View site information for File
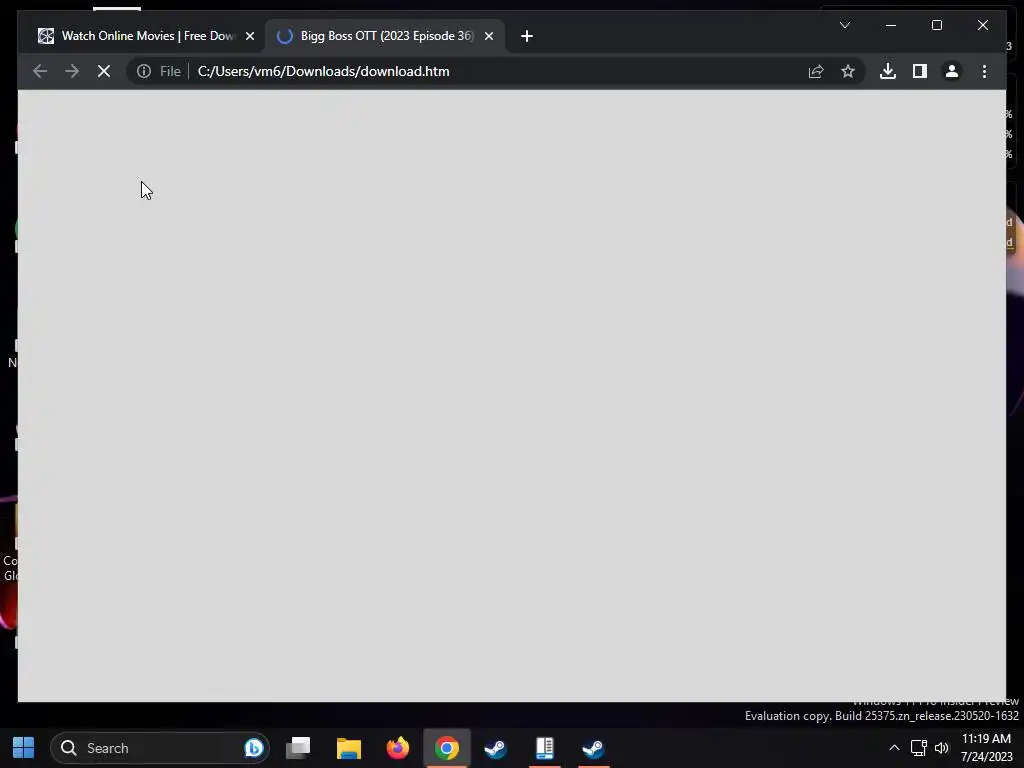Screen dimensions: 1024x768 159,71
